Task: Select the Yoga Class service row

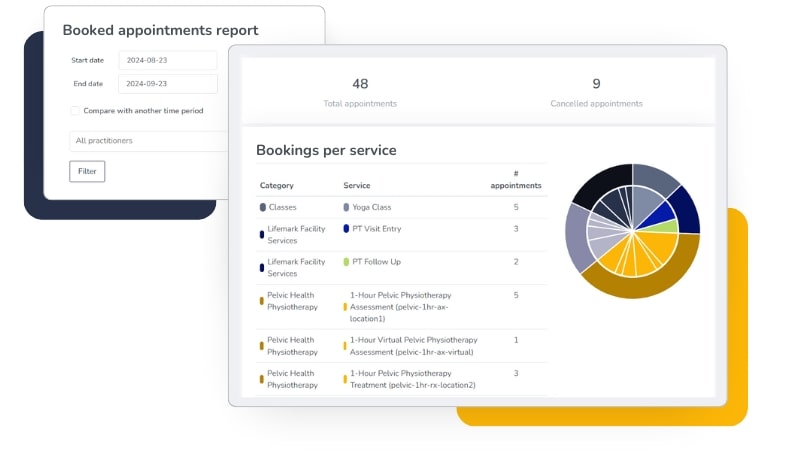Action: (400, 207)
